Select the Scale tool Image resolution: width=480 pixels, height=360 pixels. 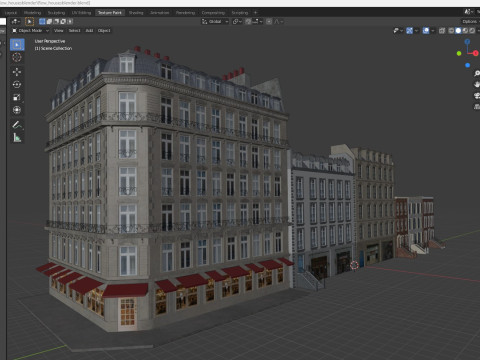click(x=17, y=97)
